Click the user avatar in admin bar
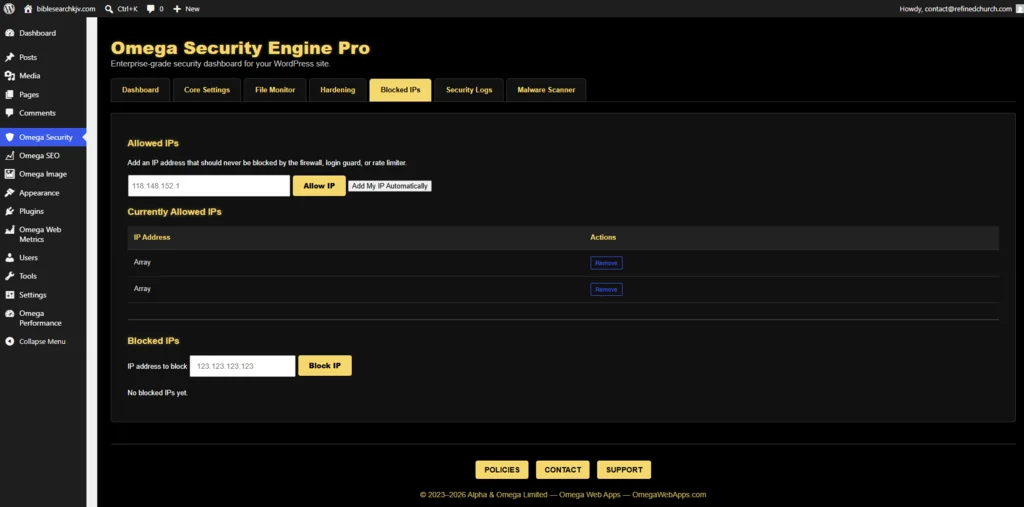The height and width of the screenshot is (507, 1024). point(1019,8)
